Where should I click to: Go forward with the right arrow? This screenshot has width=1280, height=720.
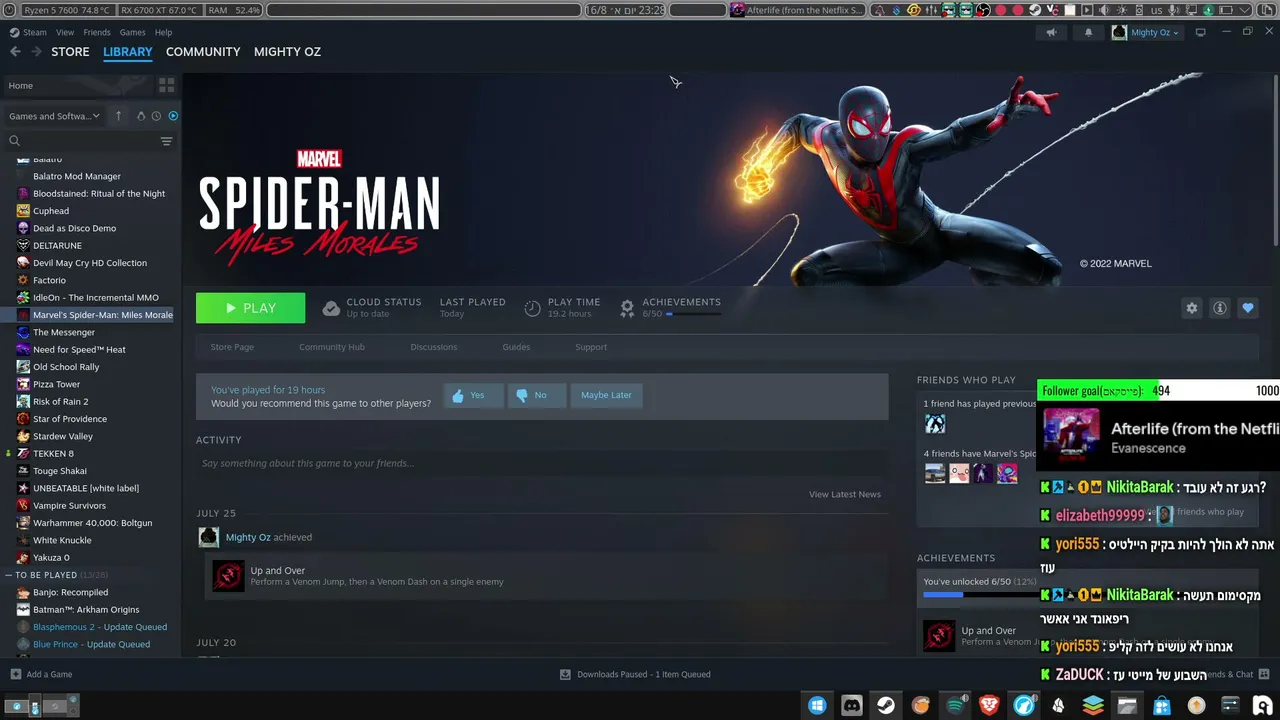tap(36, 52)
